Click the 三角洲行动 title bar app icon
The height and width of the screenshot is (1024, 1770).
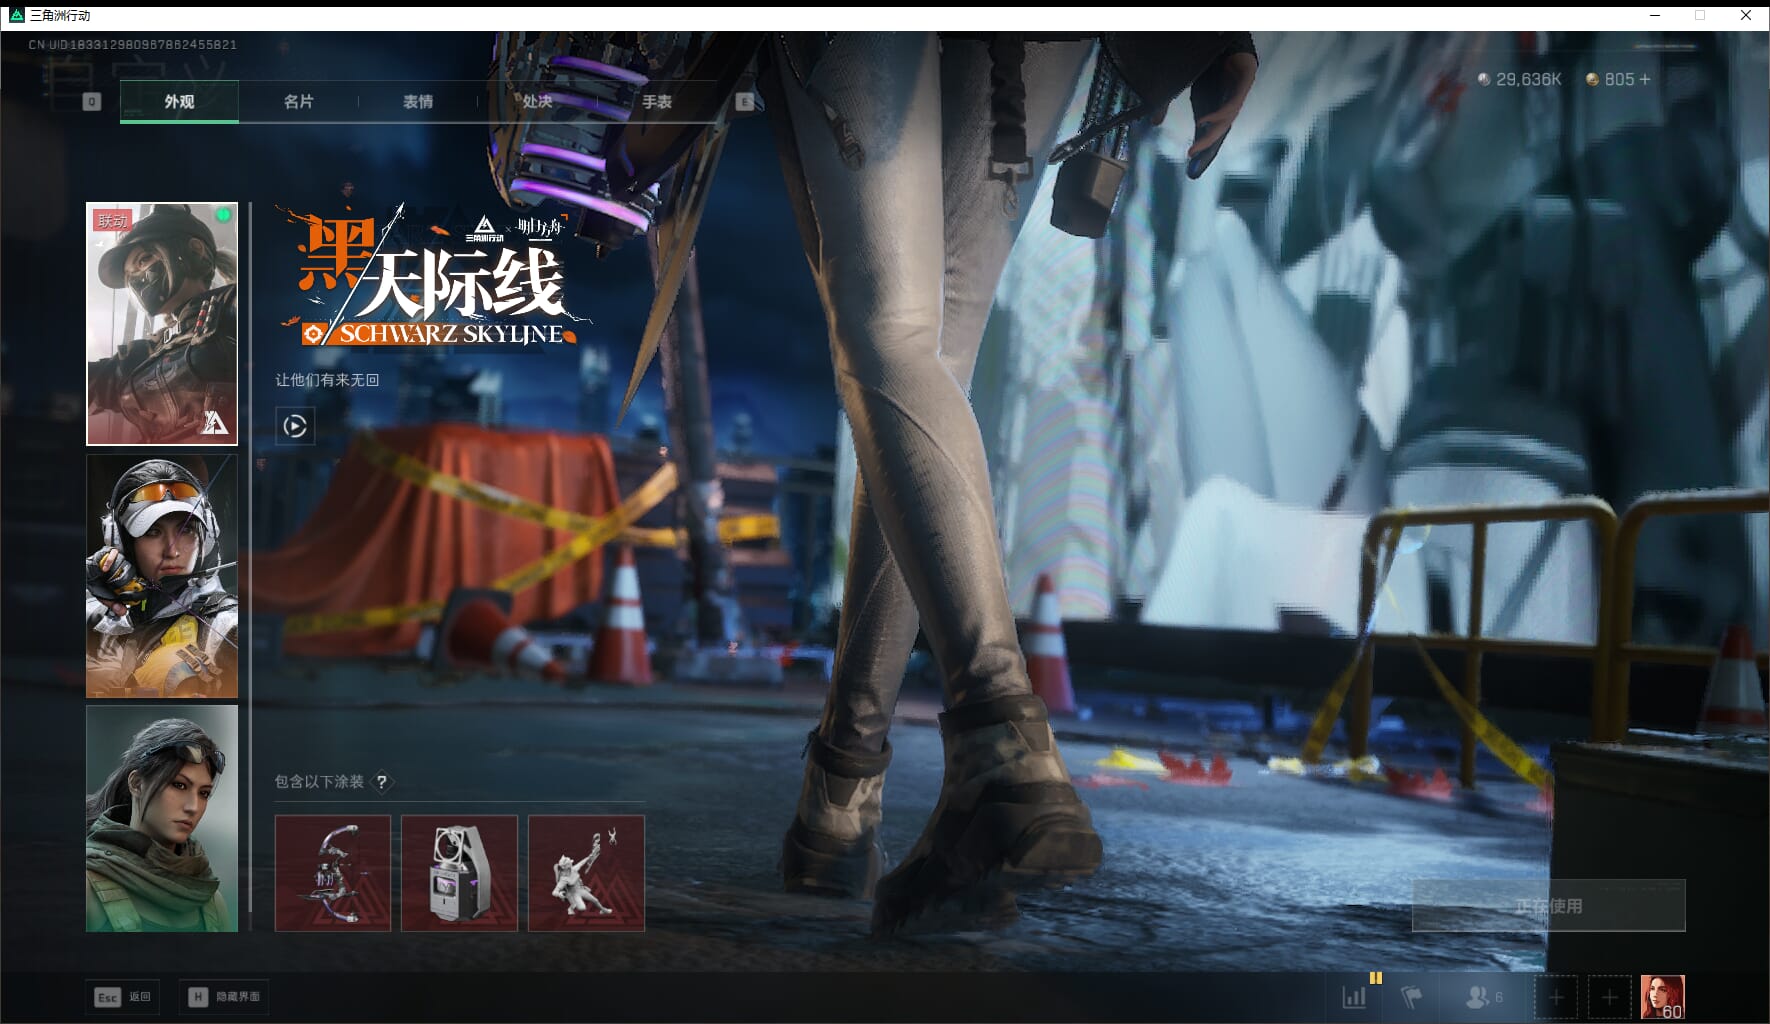pyautogui.click(x=16, y=15)
